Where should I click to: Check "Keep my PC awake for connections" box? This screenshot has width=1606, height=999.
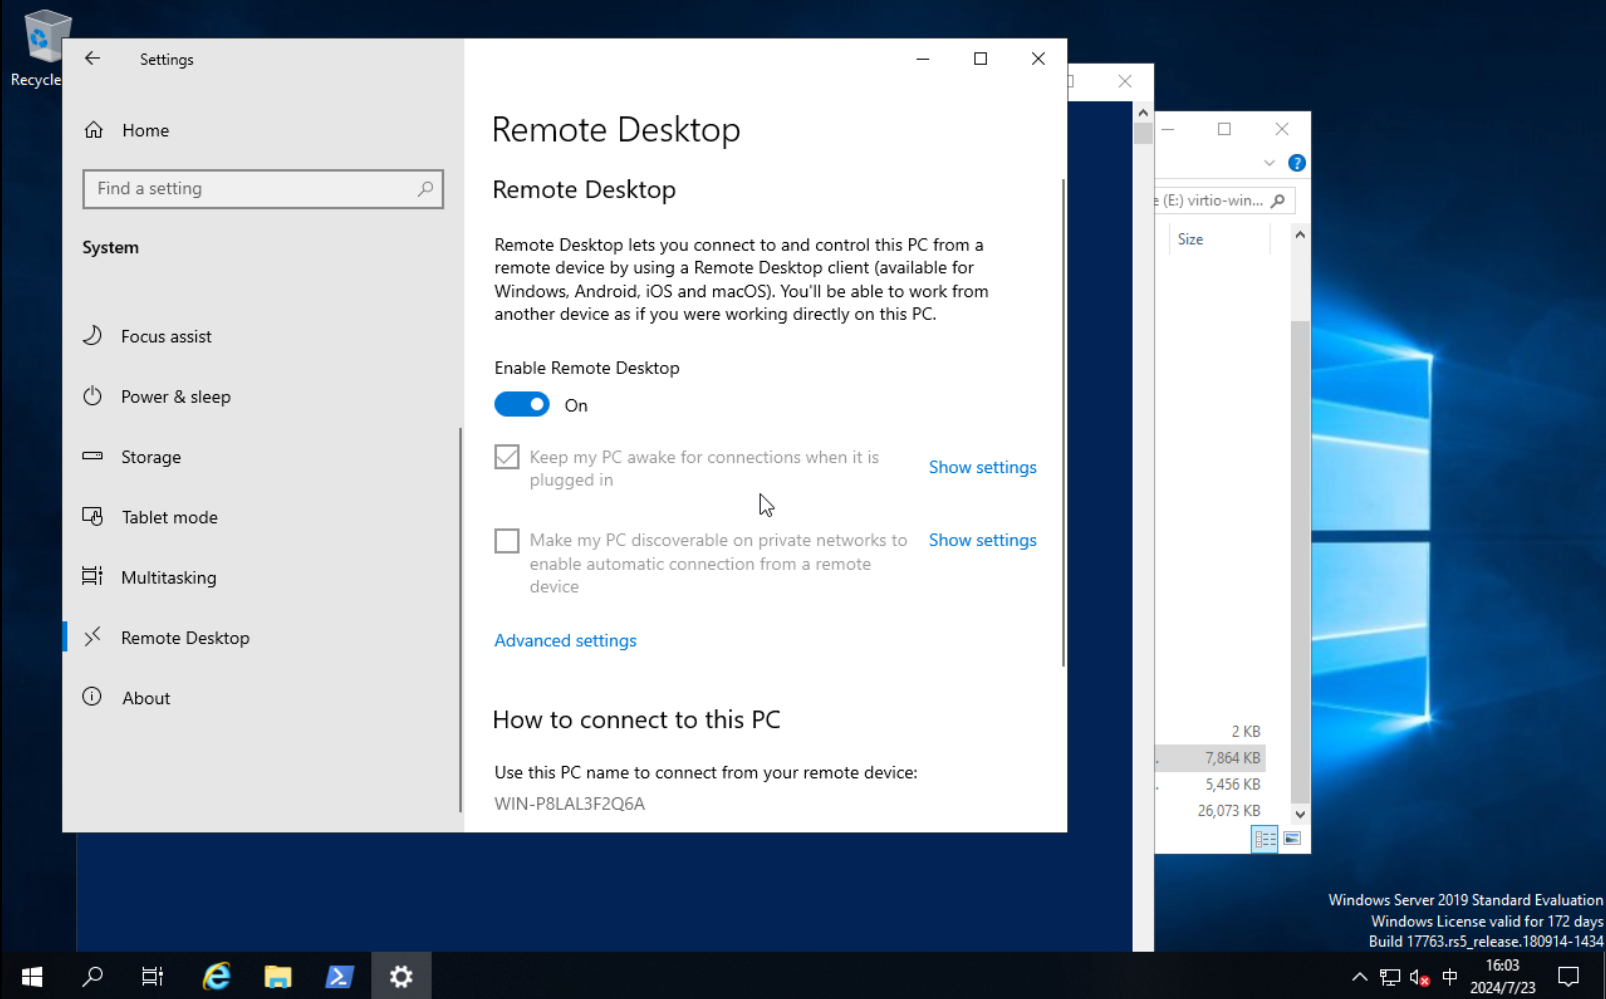pos(507,456)
